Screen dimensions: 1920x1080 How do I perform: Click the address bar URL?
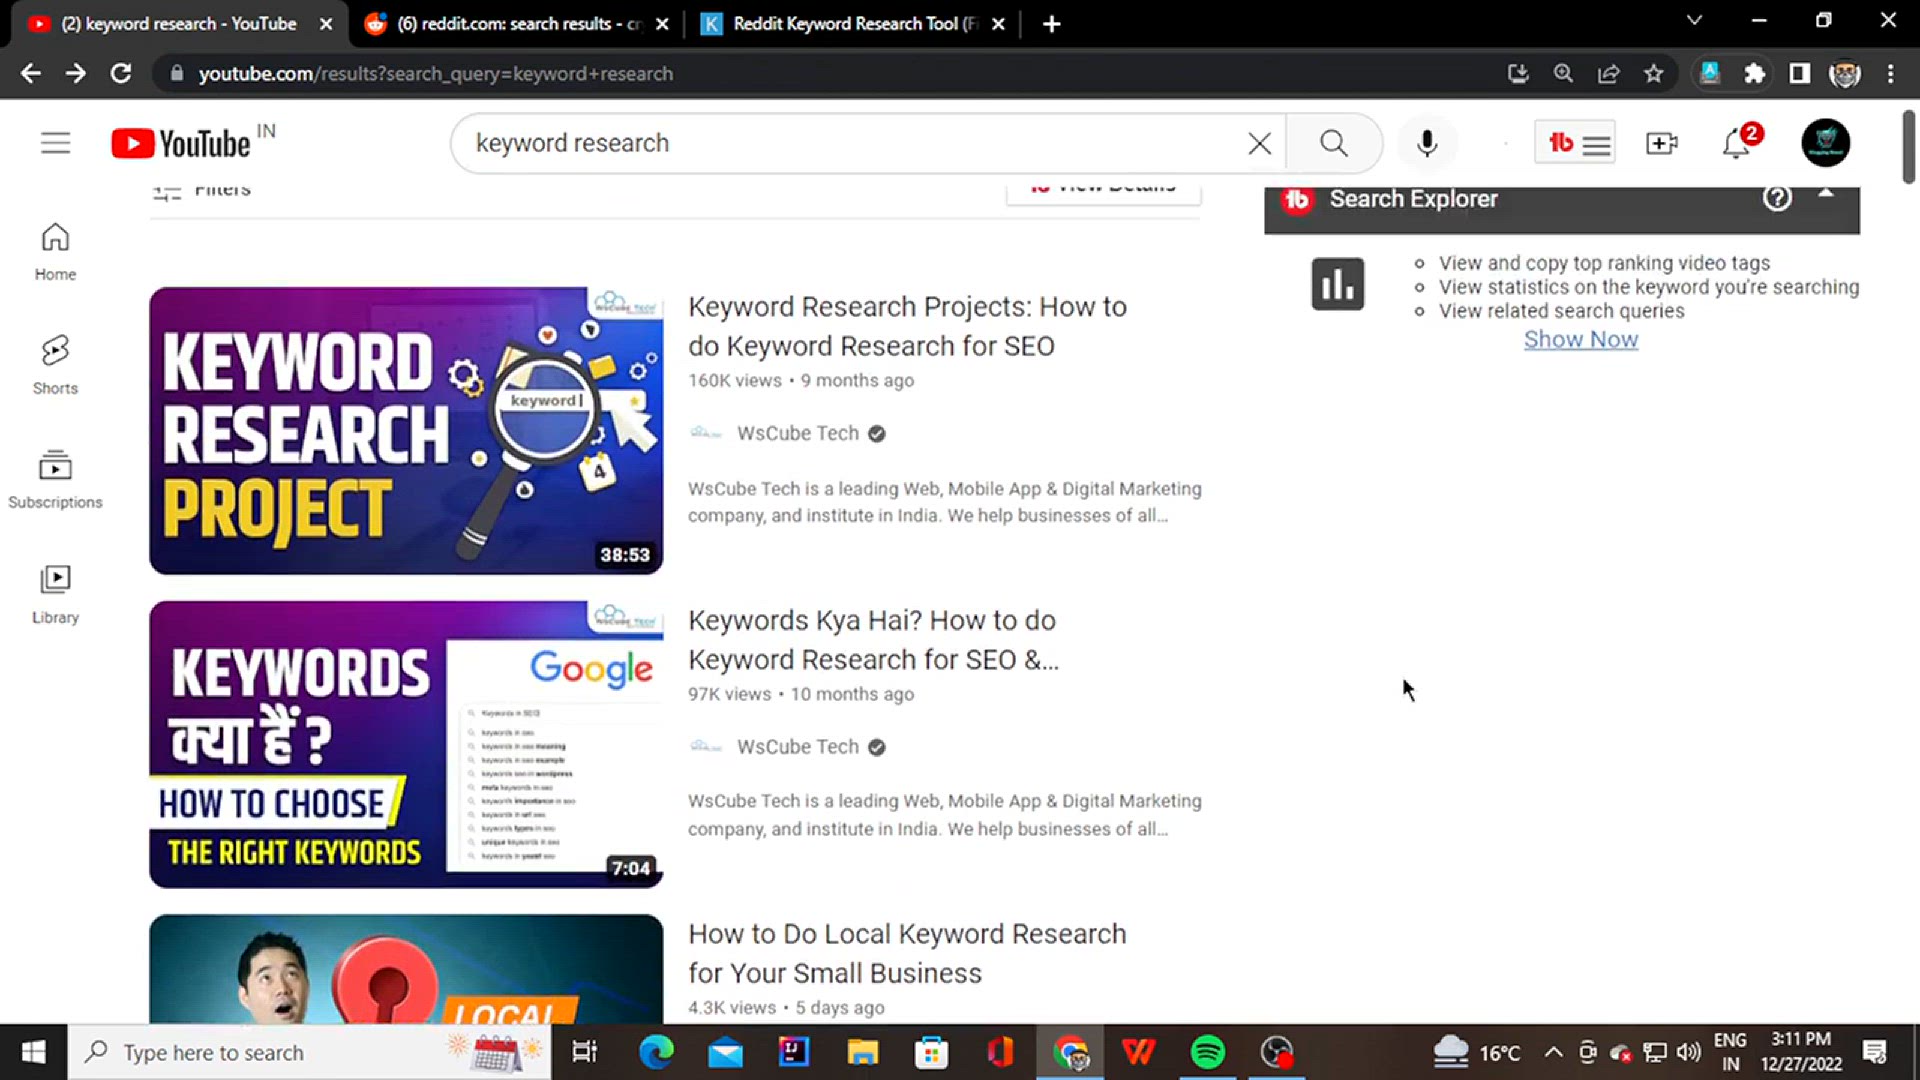pos(435,73)
